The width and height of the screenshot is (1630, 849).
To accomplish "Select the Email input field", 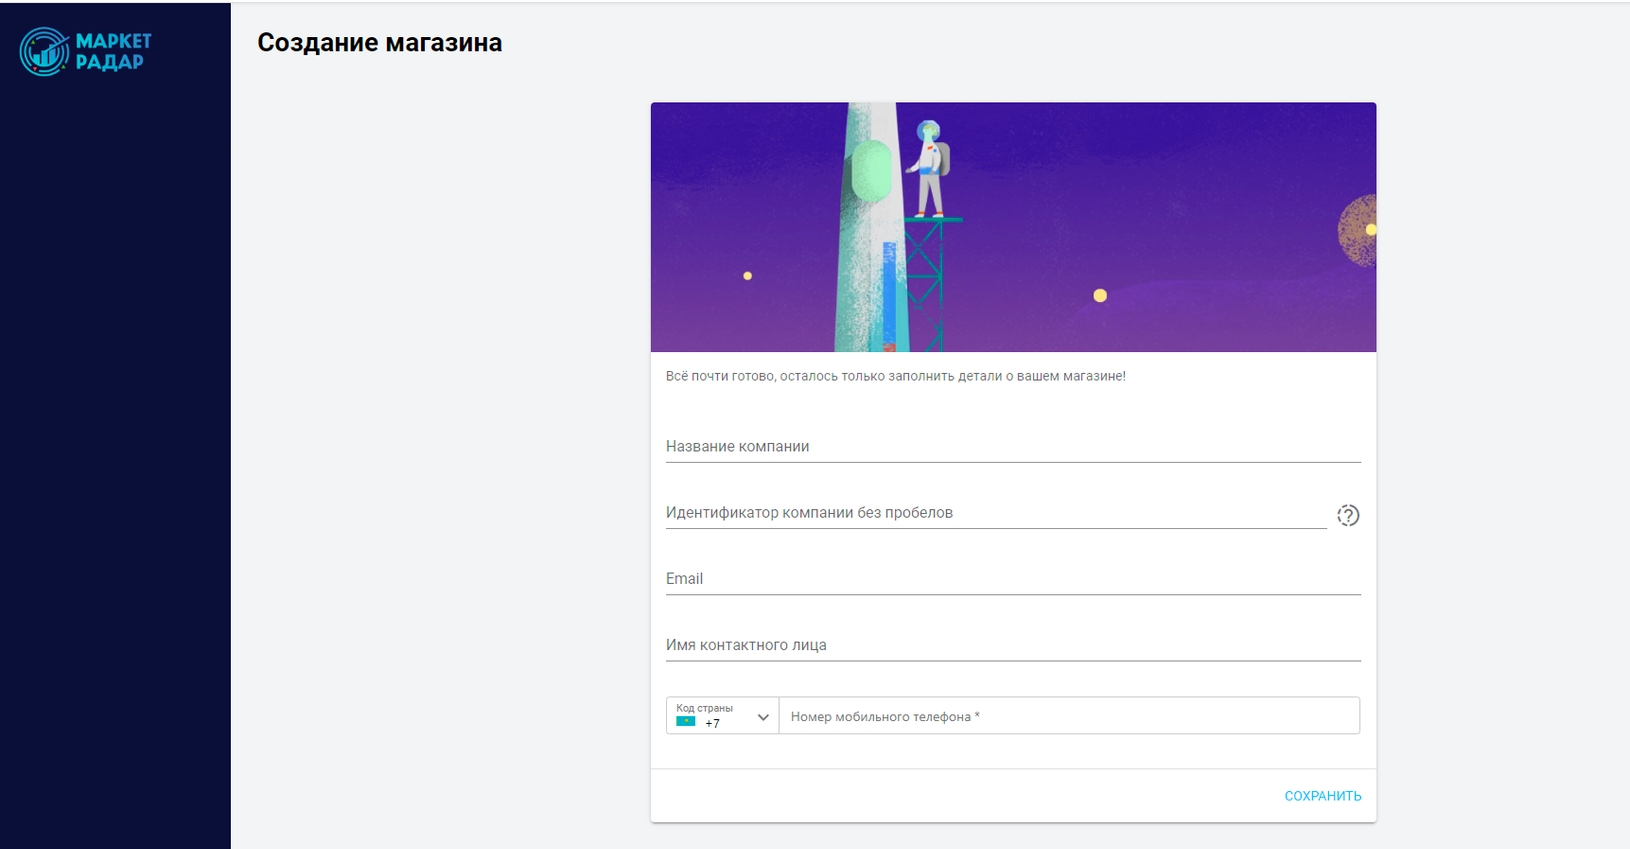I will [x=1012, y=578].
